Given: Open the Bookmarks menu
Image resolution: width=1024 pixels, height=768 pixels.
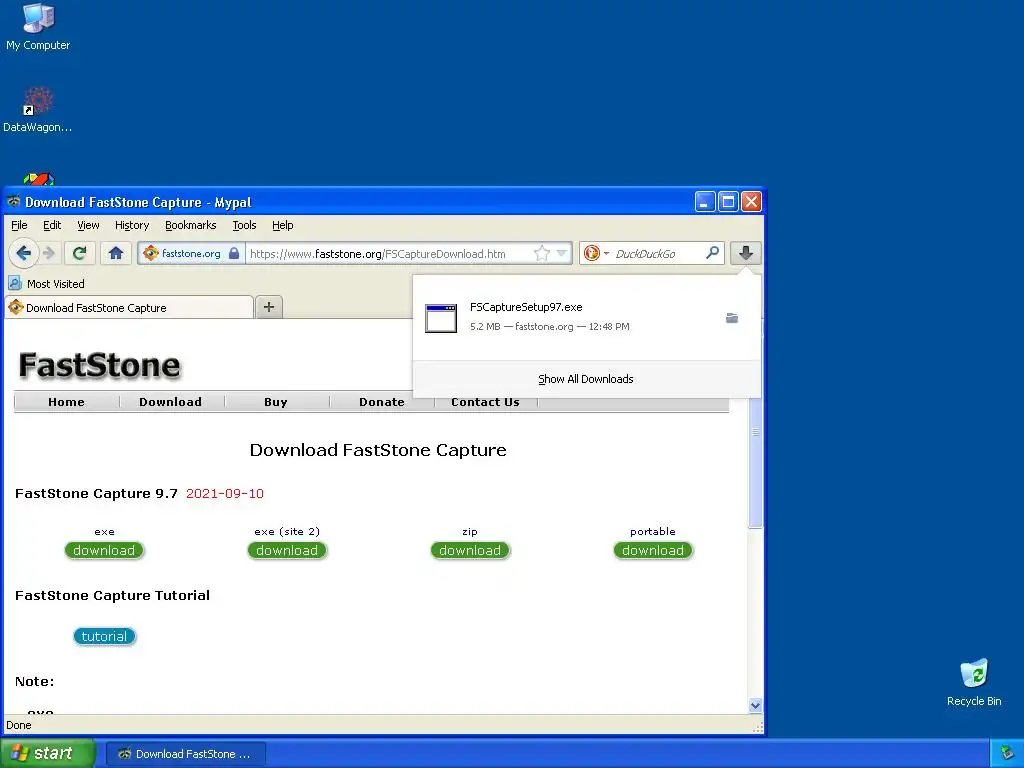Looking at the screenshot, I should point(190,225).
